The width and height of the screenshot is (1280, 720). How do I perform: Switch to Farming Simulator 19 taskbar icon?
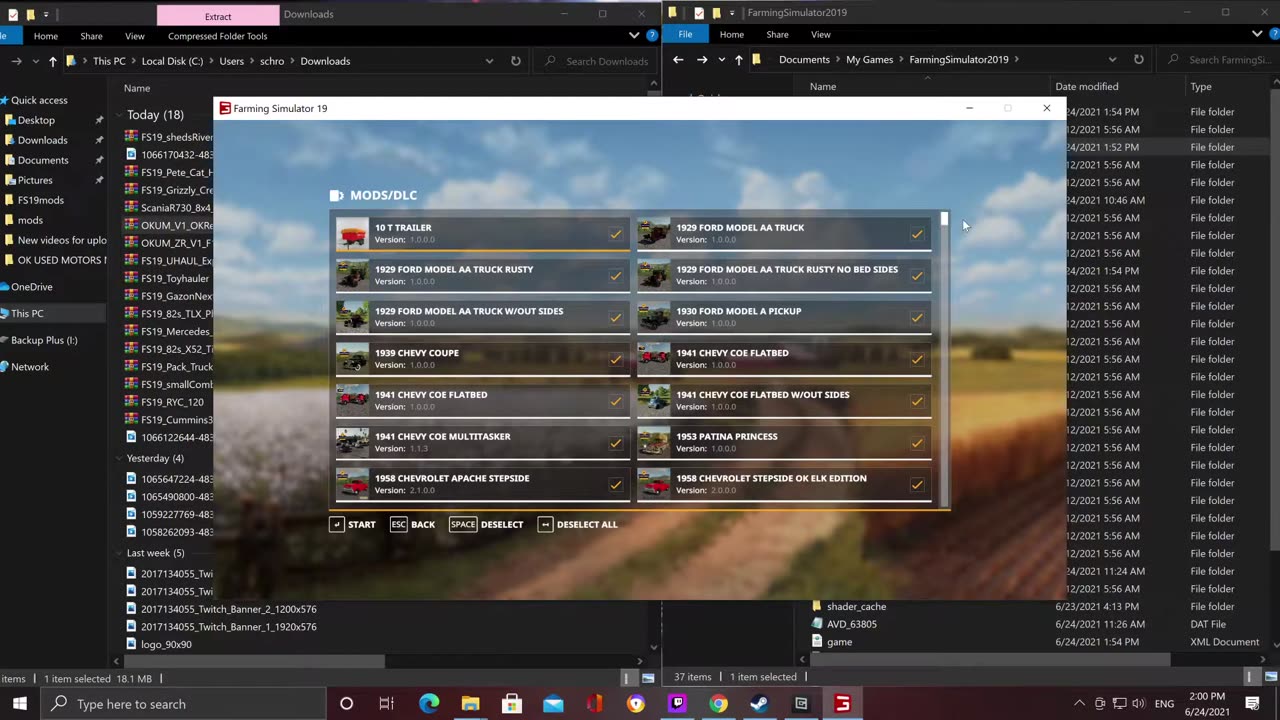842,704
